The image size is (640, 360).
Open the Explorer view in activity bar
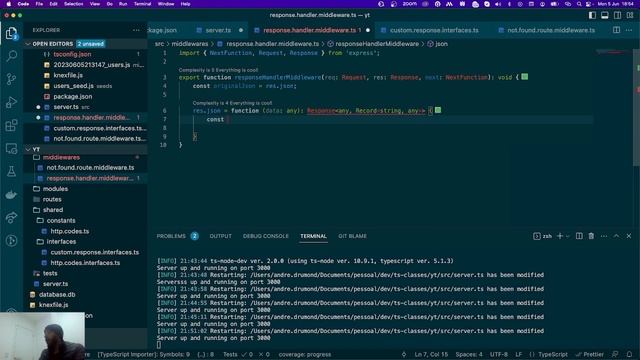(x=11, y=33)
